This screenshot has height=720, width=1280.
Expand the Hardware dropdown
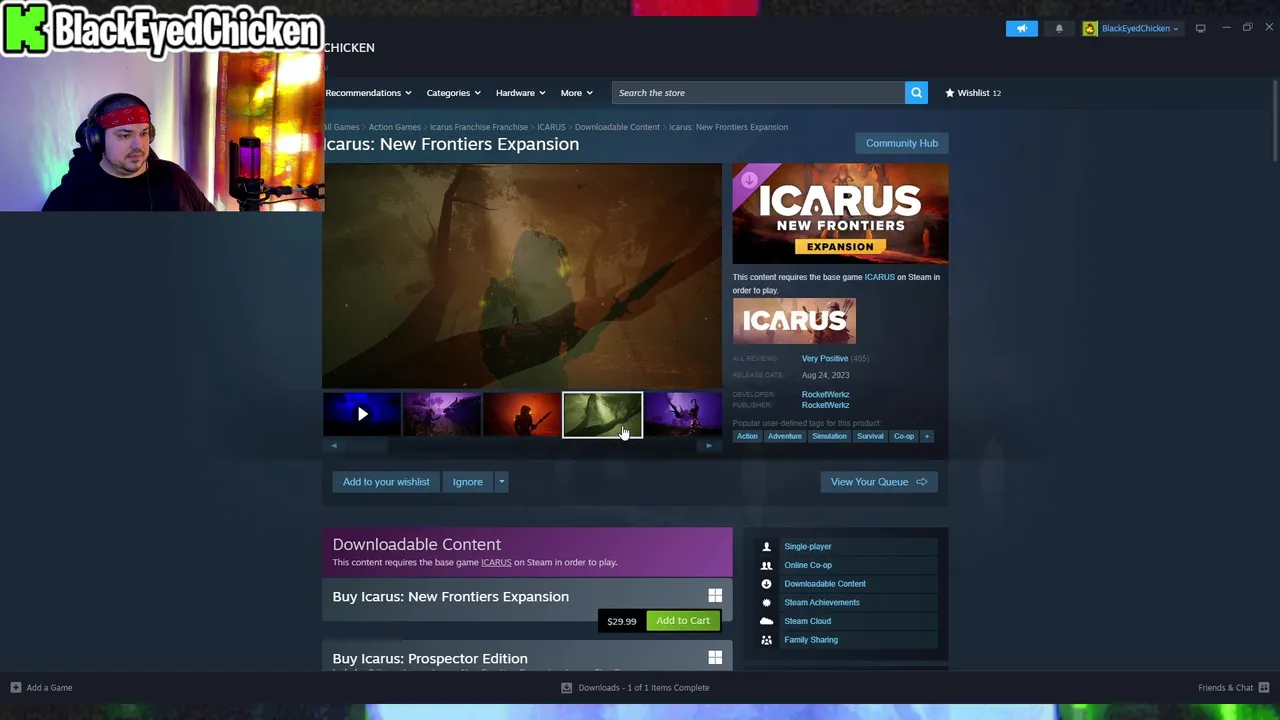(520, 93)
